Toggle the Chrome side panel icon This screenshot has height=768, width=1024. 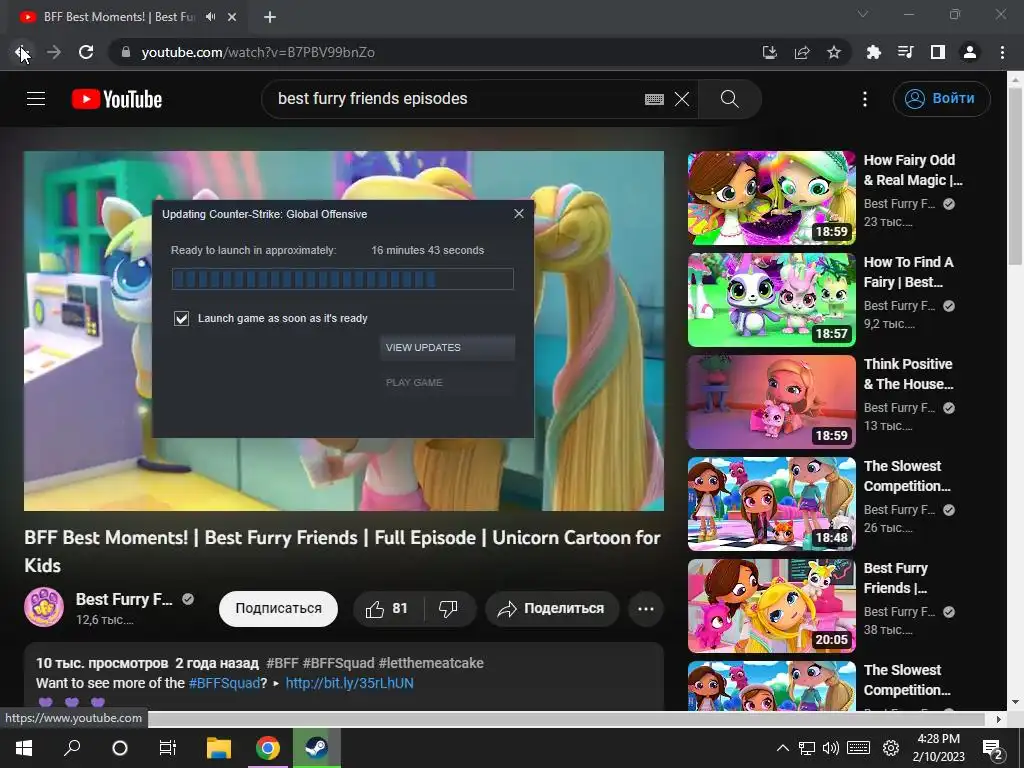[x=938, y=52]
